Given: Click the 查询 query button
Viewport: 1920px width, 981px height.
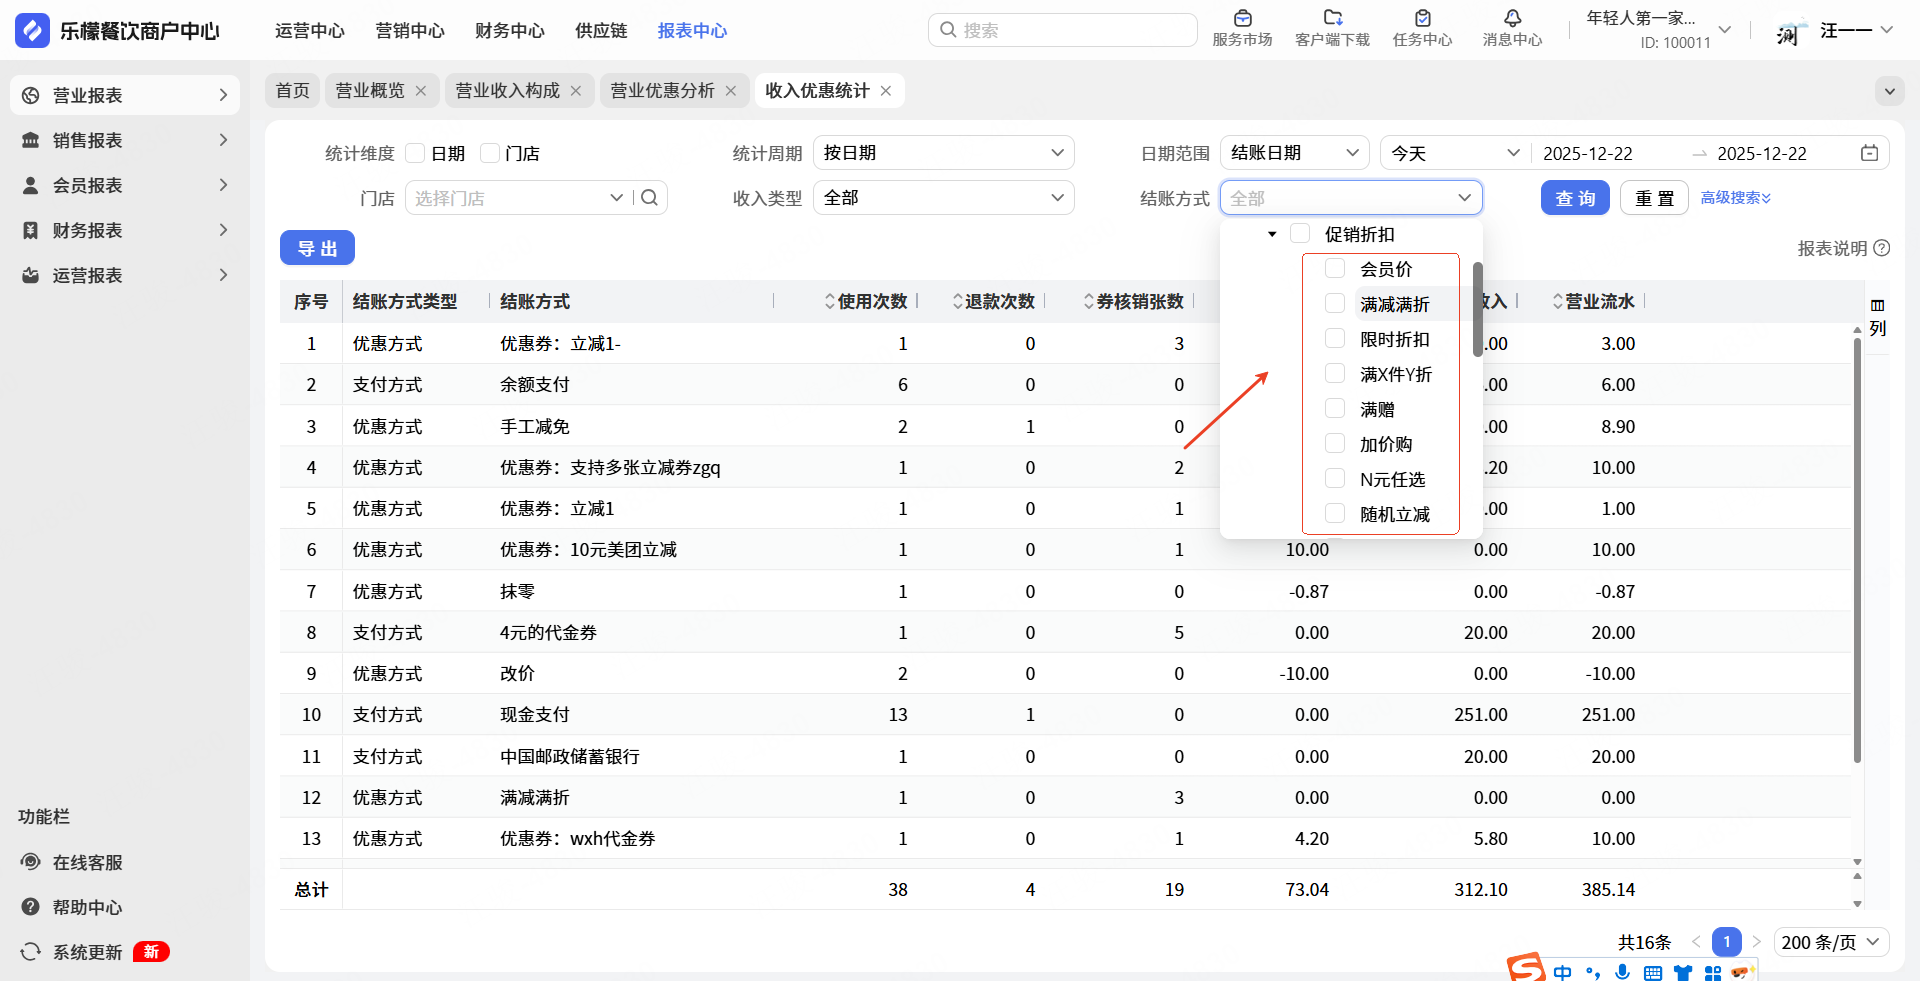Looking at the screenshot, I should point(1575,198).
